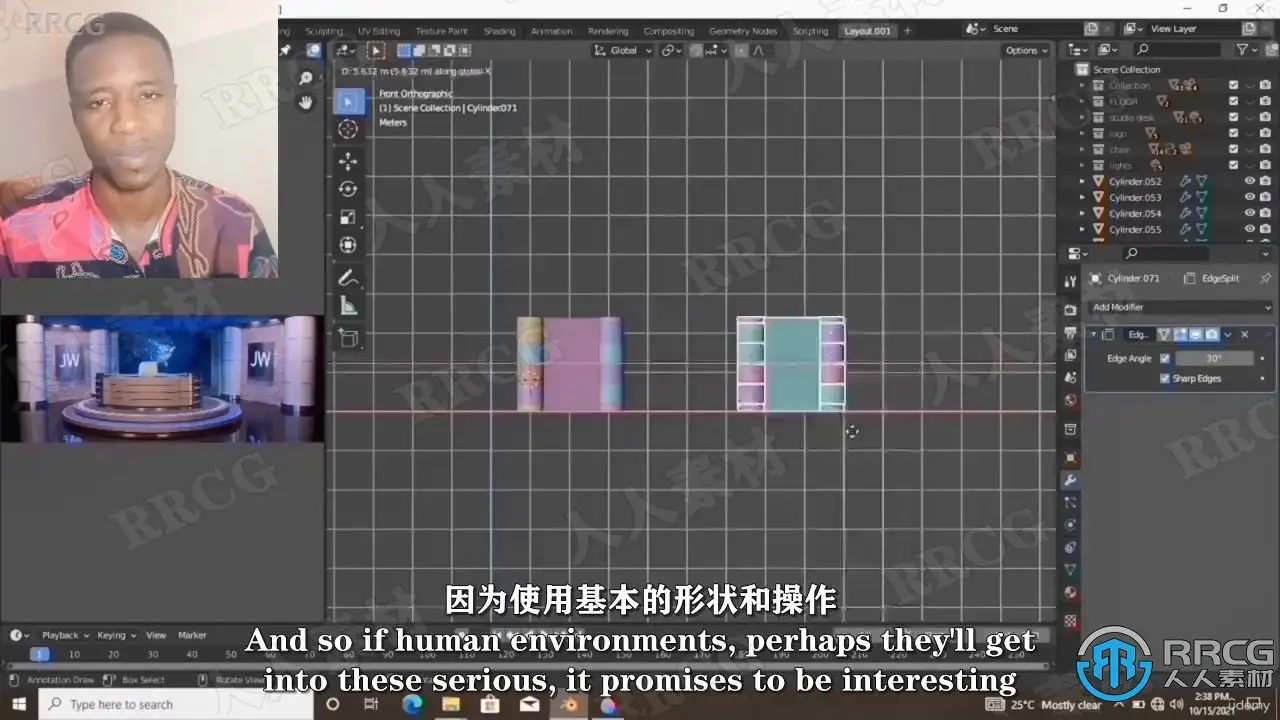Switch to the Geometry Nodes workspace tab
Image resolution: width=1280 pixels, height=720 pixels.
(x=743, y=31)
